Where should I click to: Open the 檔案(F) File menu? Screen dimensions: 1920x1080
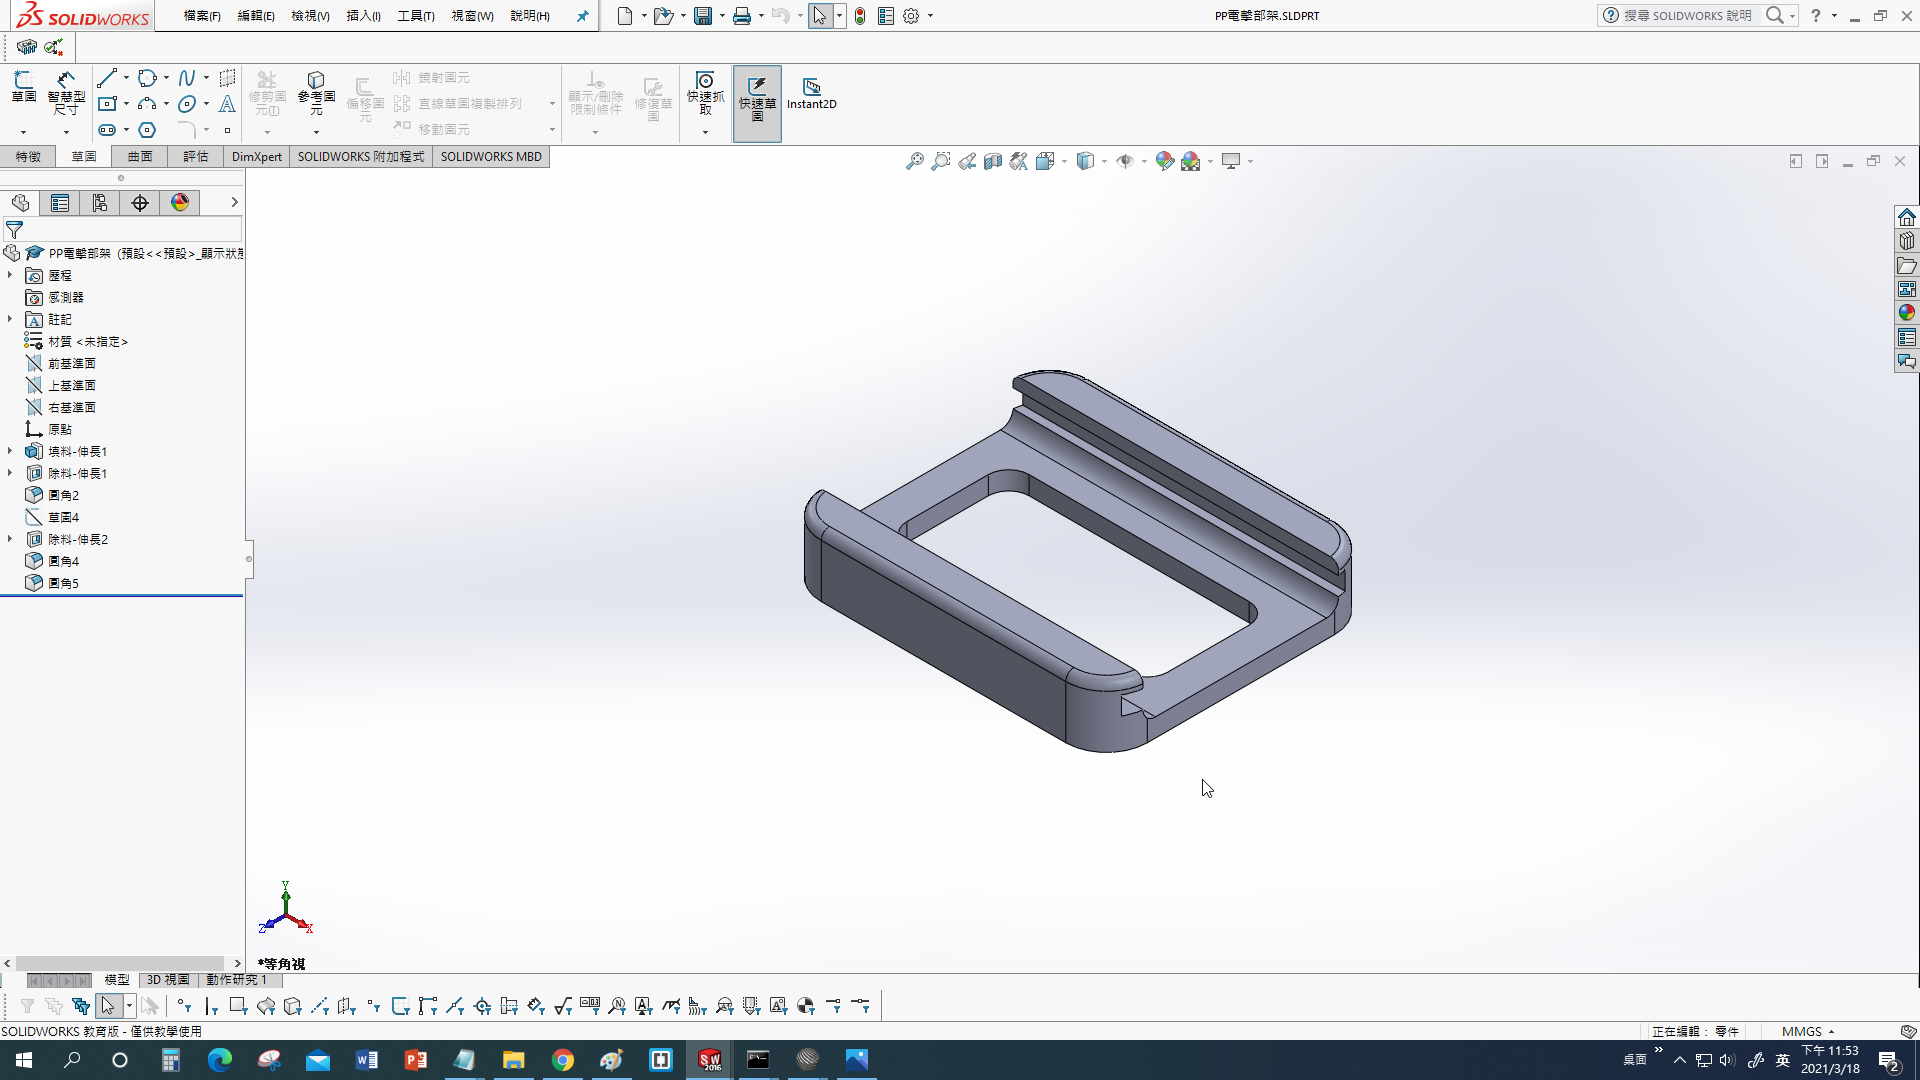pos(202,16)
